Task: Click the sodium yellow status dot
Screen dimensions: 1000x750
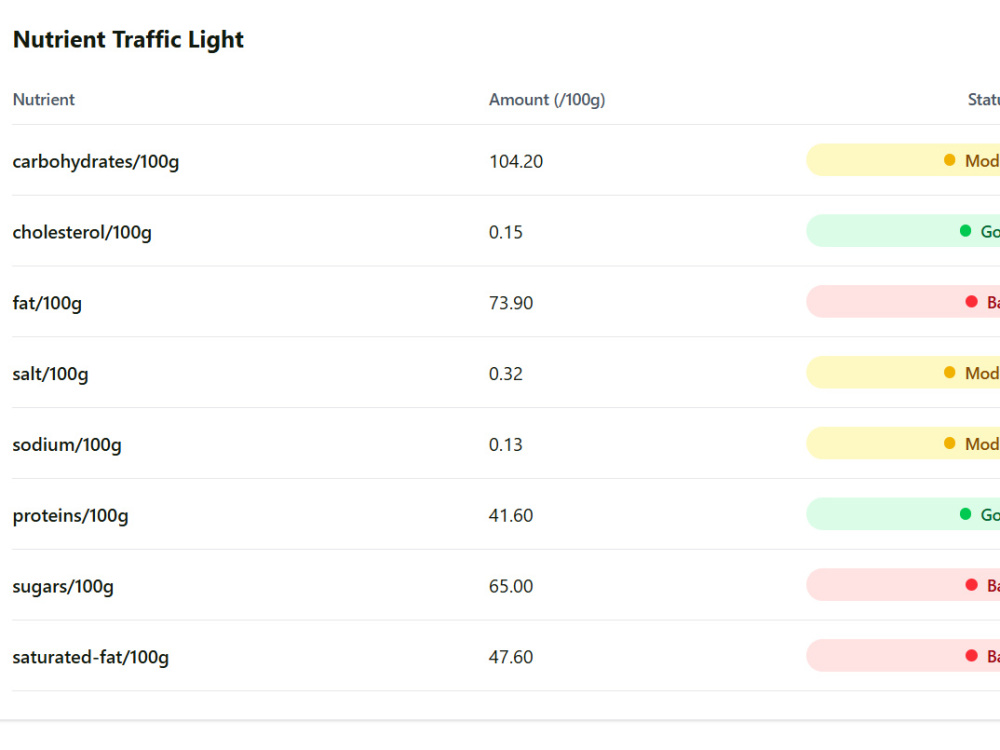Action: click(x=950, y=443)
